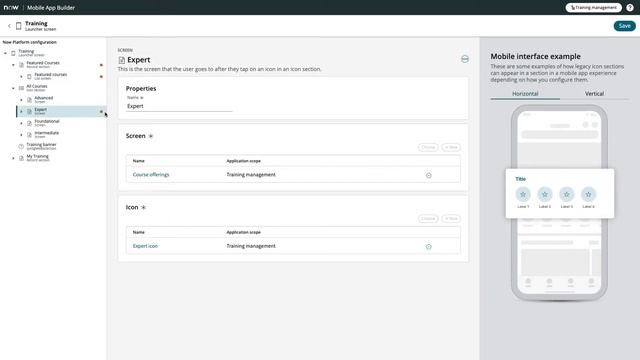The height and width of the screenshot is (360, 640).
Task: Open the help question mark icon
Action: tap(630, 7)
